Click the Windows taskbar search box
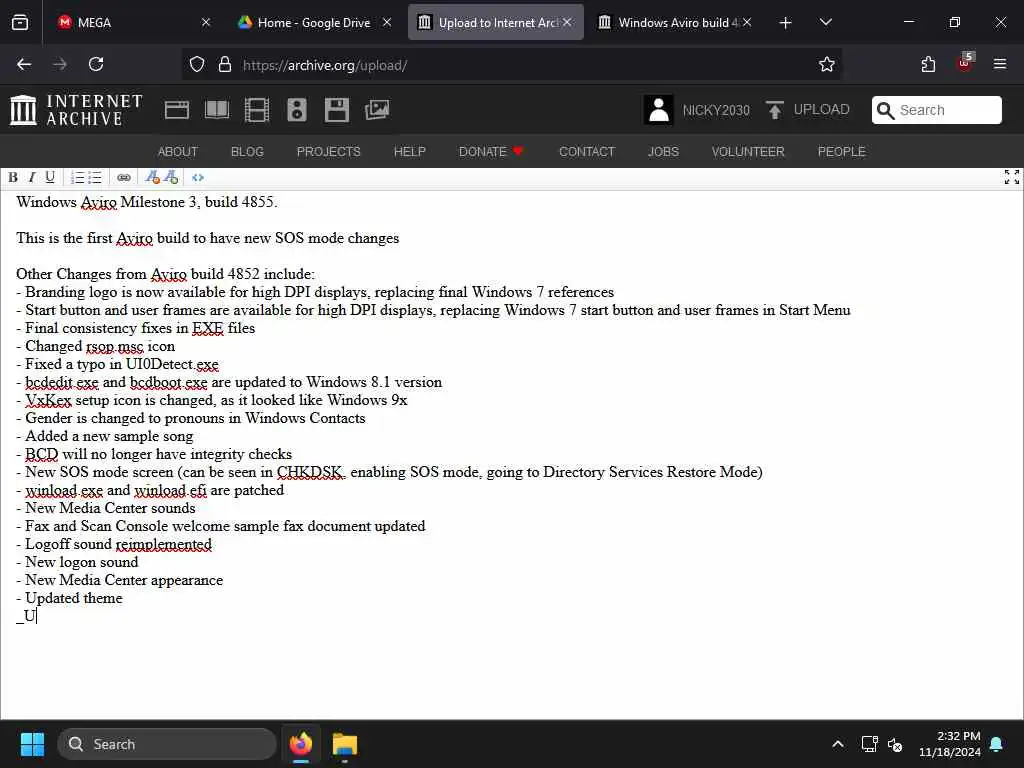This screenshot has width=1024, height=768. pos(167,744)
